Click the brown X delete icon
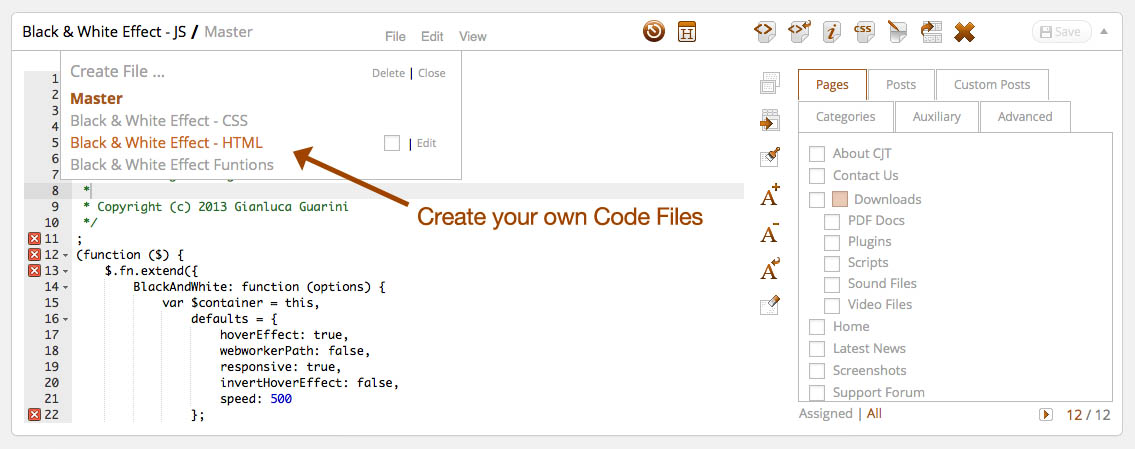 pyautogui.click(x=964, y=32)
